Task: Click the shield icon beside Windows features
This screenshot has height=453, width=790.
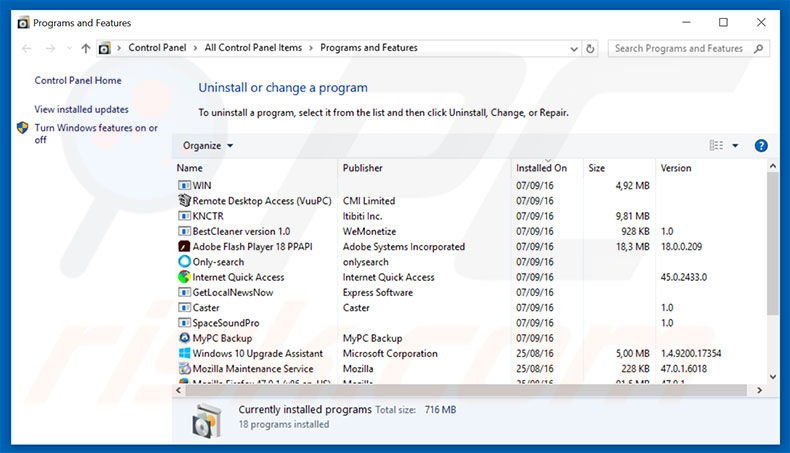Action: pyautogui.click(x=22, y=127)
